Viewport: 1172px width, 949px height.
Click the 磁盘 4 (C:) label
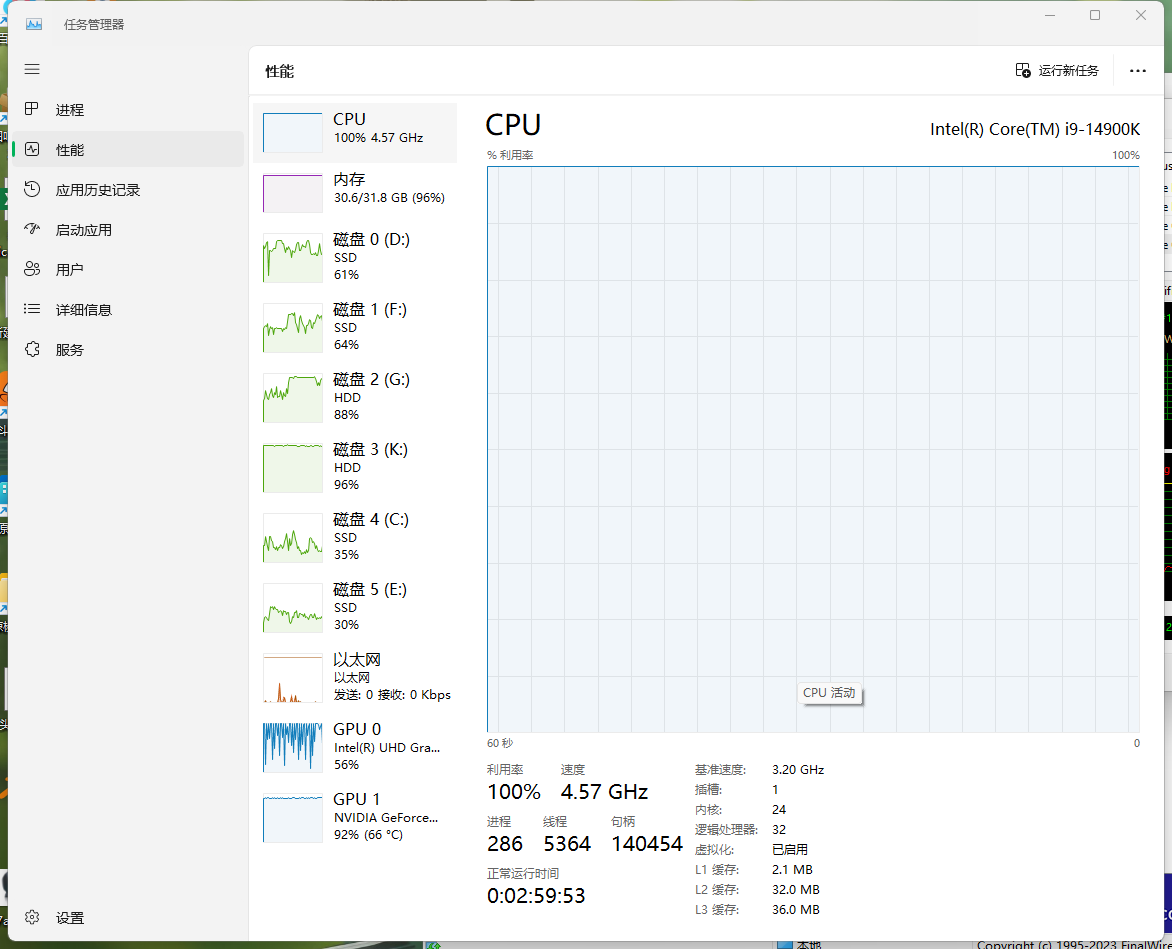pos(371,519)
